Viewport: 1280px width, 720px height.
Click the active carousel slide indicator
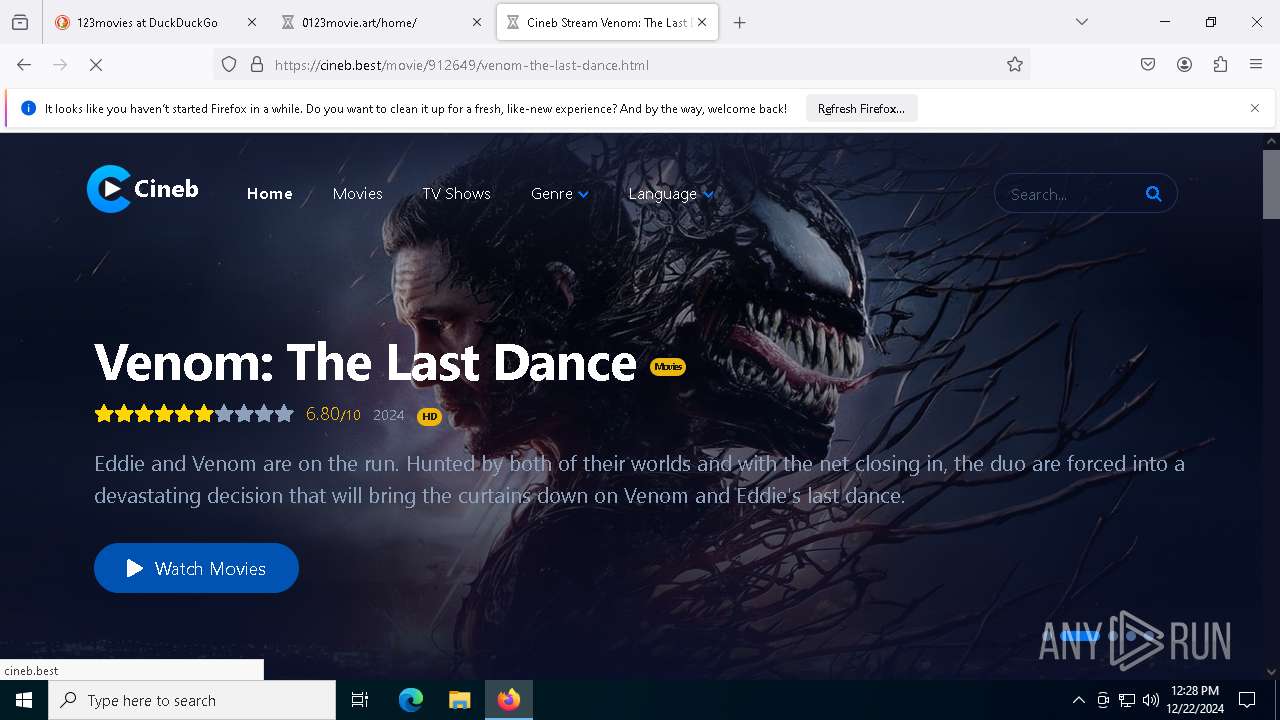tap(1080, 635)
